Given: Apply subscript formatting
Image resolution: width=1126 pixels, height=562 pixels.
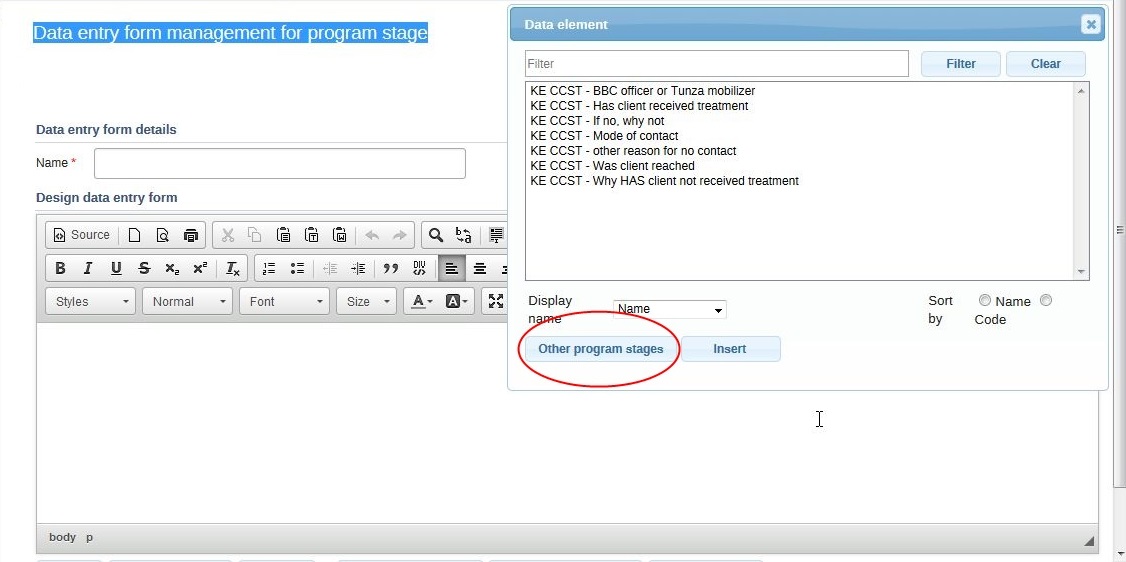Looking at the screenshot, I should pyautogui.click(x=172, y=268).
